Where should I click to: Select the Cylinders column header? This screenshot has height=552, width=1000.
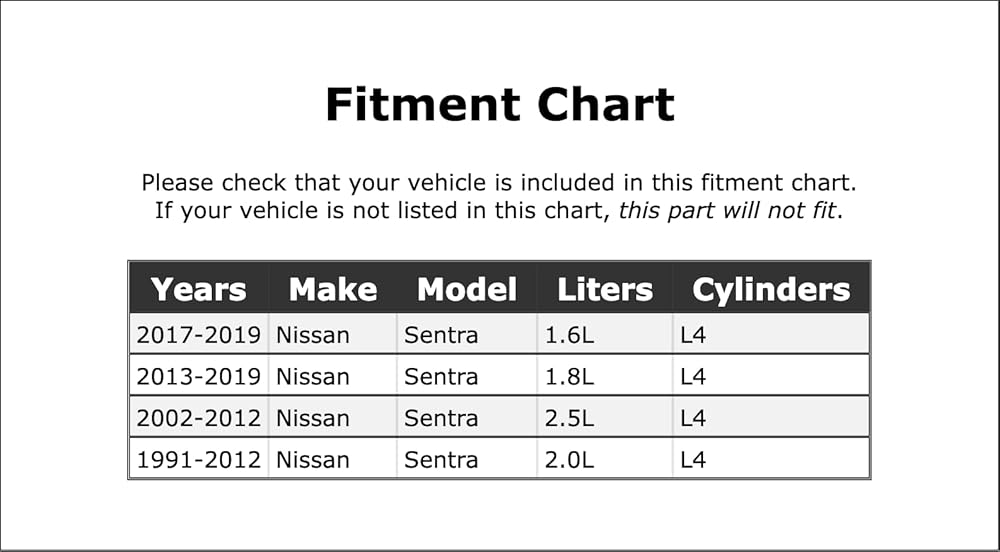tap(770, 289)
